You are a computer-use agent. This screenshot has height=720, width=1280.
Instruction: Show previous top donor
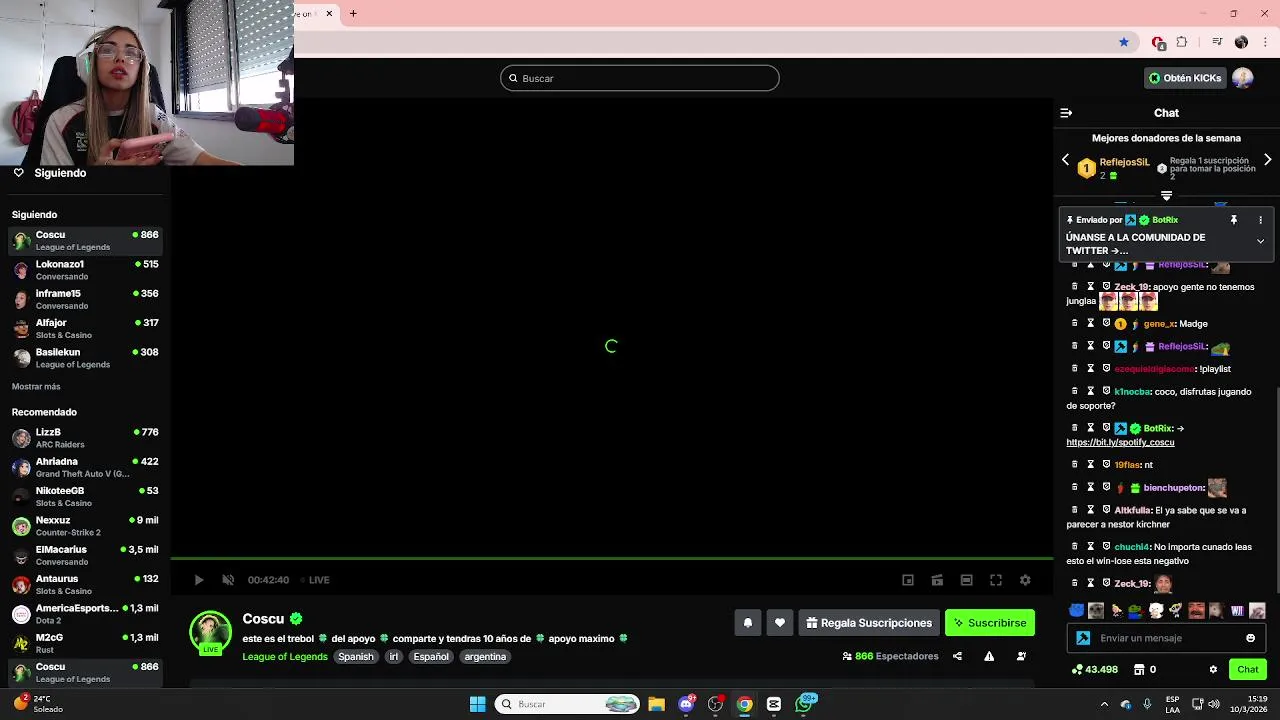[1065, 160]
